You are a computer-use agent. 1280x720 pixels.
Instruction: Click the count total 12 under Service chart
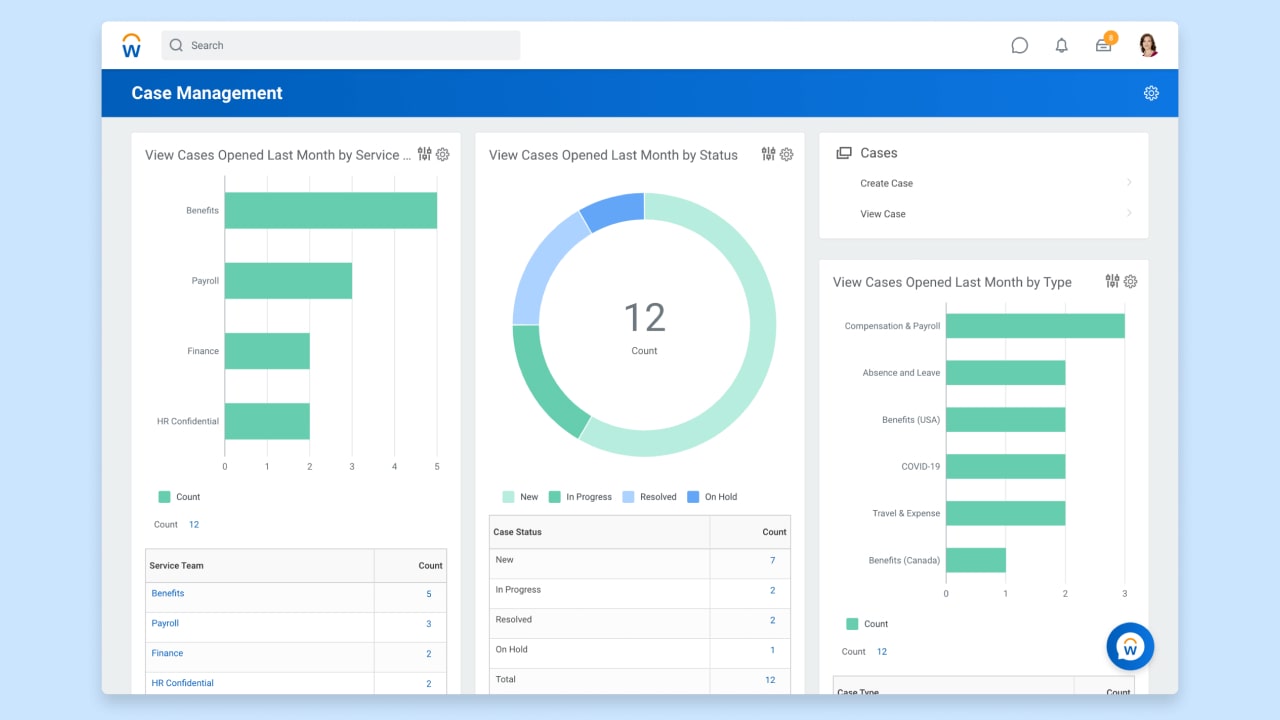tap(194, 524)
